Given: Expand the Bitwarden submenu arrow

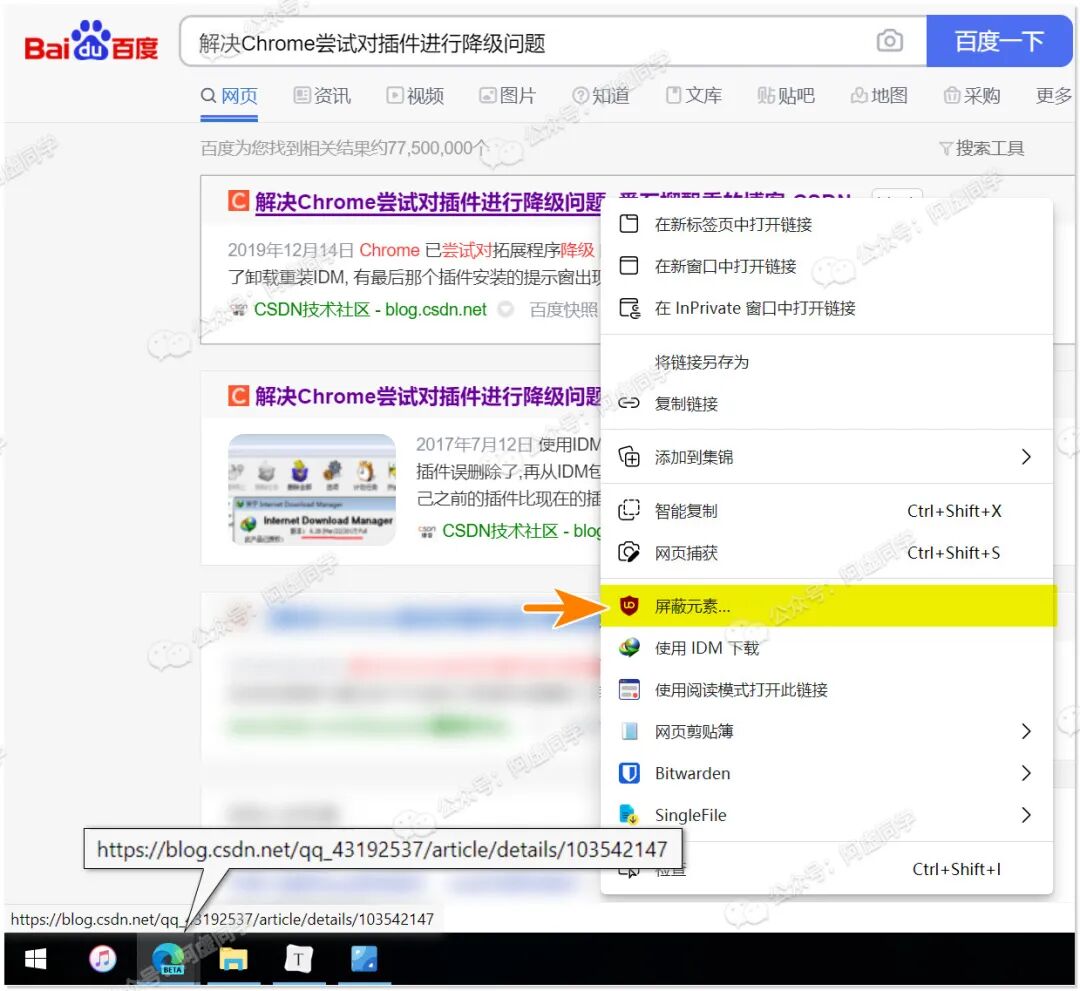Looking at the screenshot, I should point(1026,773).
